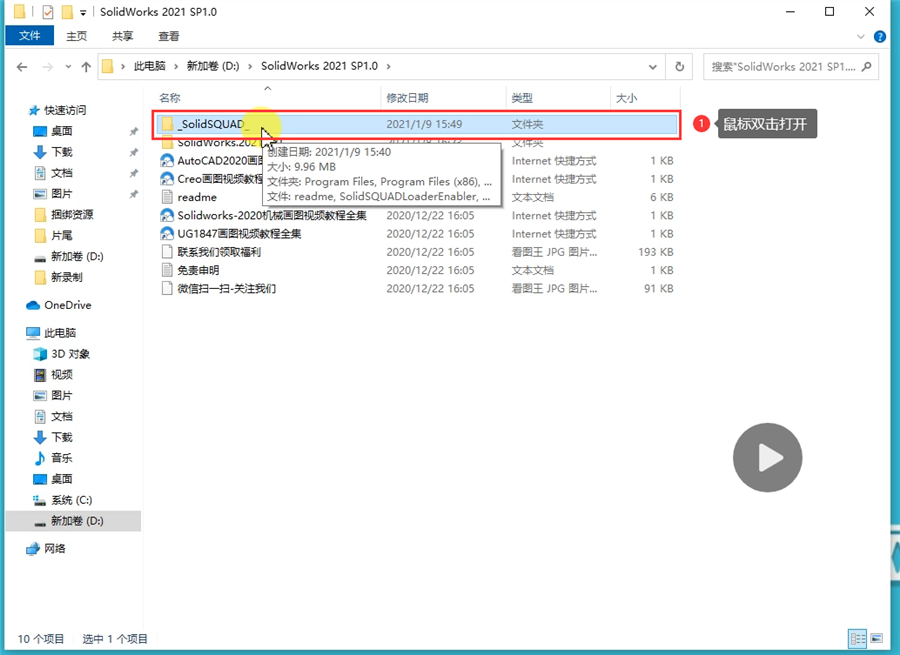Viewport: 900px width, 655px height.
Task: Sort files by the 名称 column header
Action: (x=170, y=98)
